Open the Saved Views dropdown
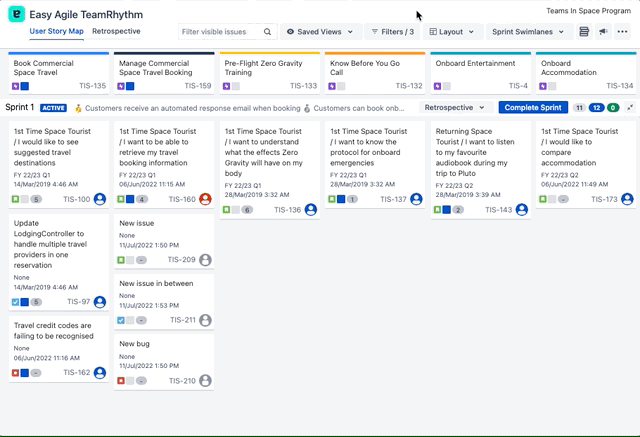 (320, 32)
